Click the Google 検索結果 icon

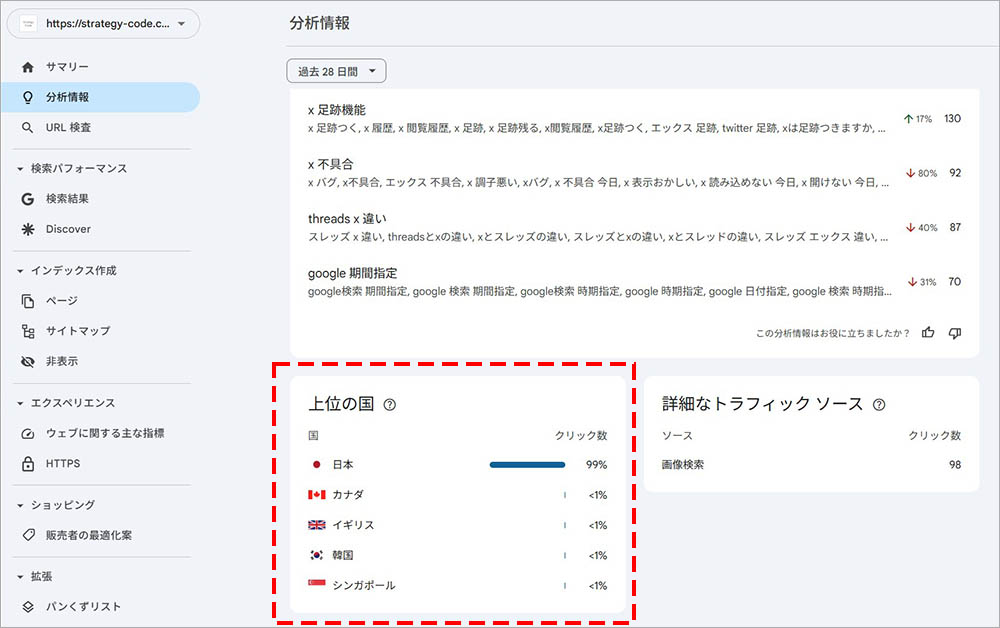pyautogui.click(x=28, y=199)
